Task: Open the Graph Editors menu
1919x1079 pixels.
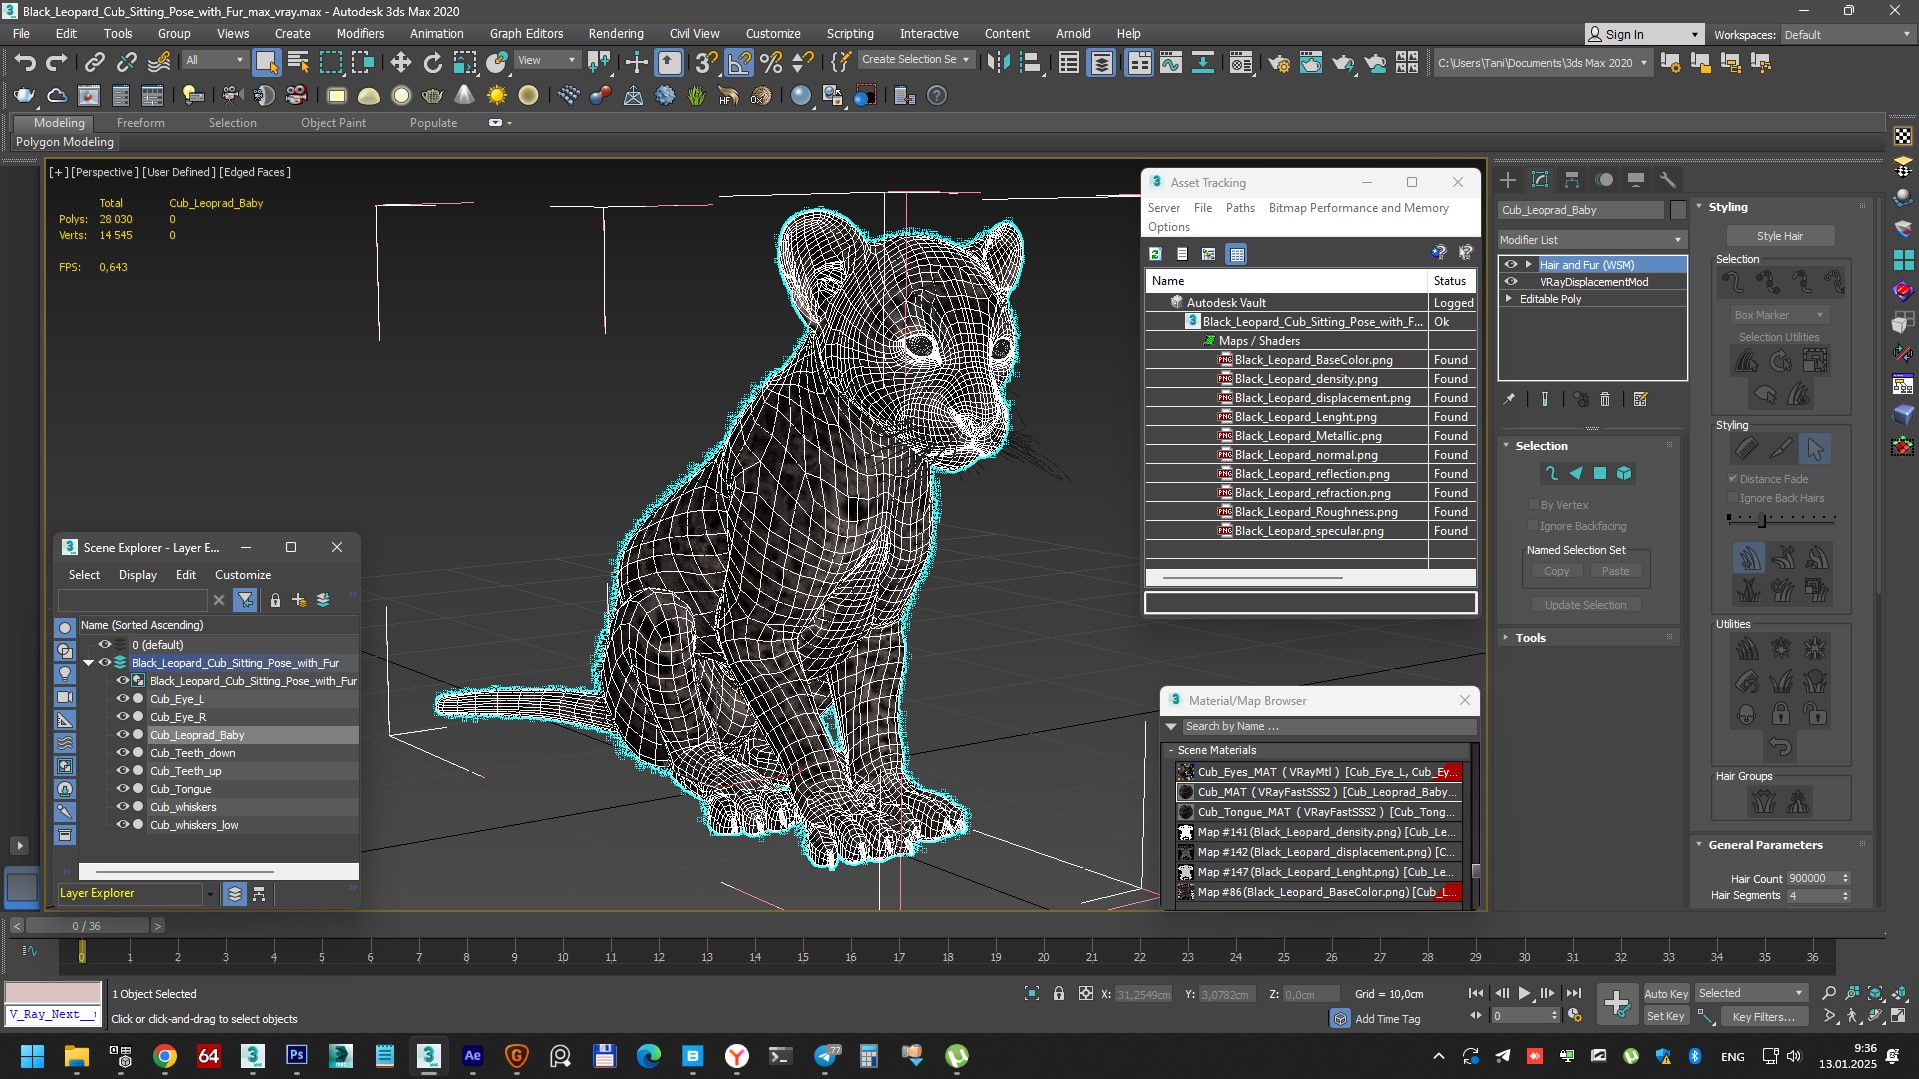Action: (526, 34)
